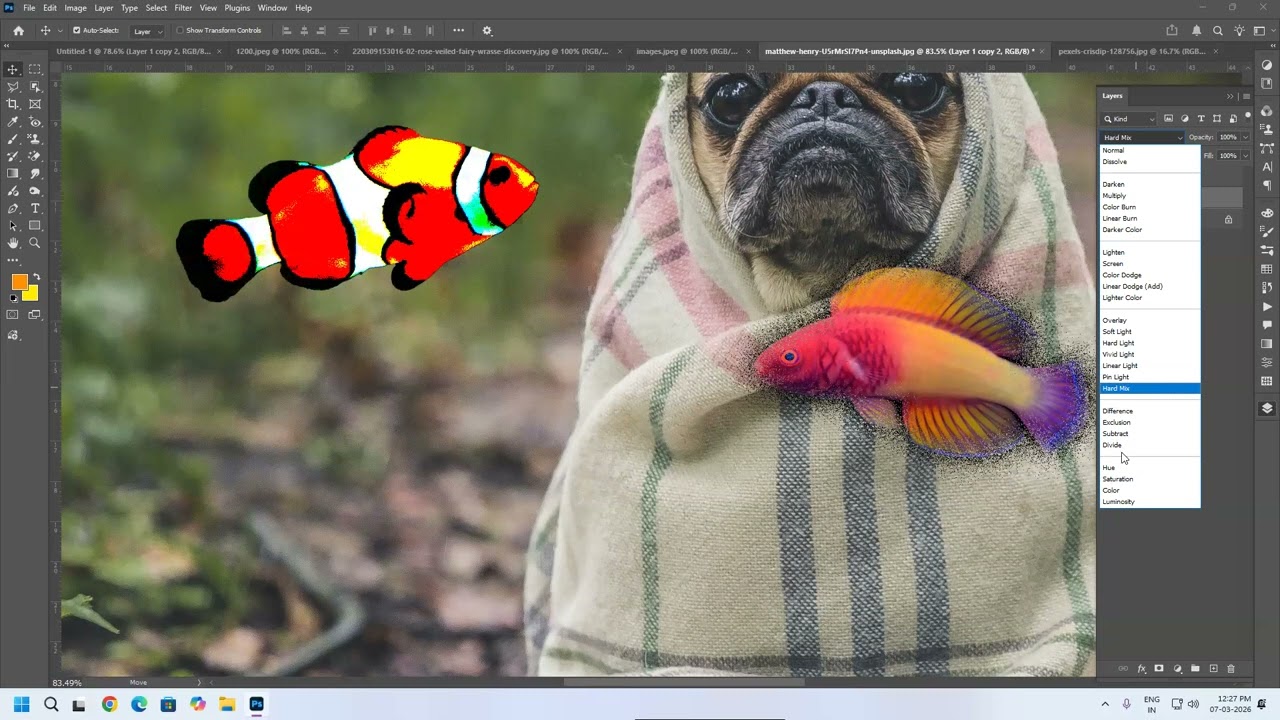Screen dimensions: 1280x720
Task: Select the Pen tool
Action: click(13, 209)
